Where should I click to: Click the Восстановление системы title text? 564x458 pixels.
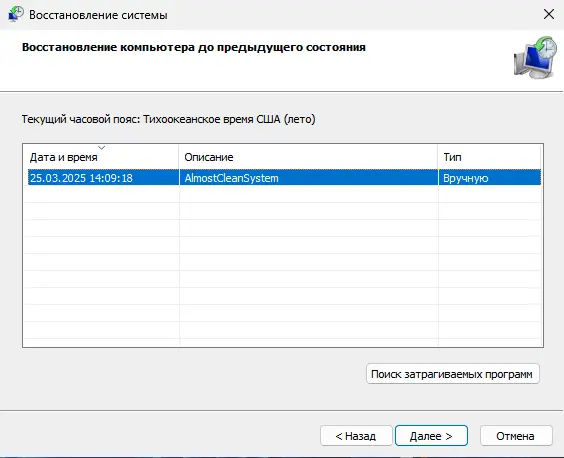coord(98,15)
